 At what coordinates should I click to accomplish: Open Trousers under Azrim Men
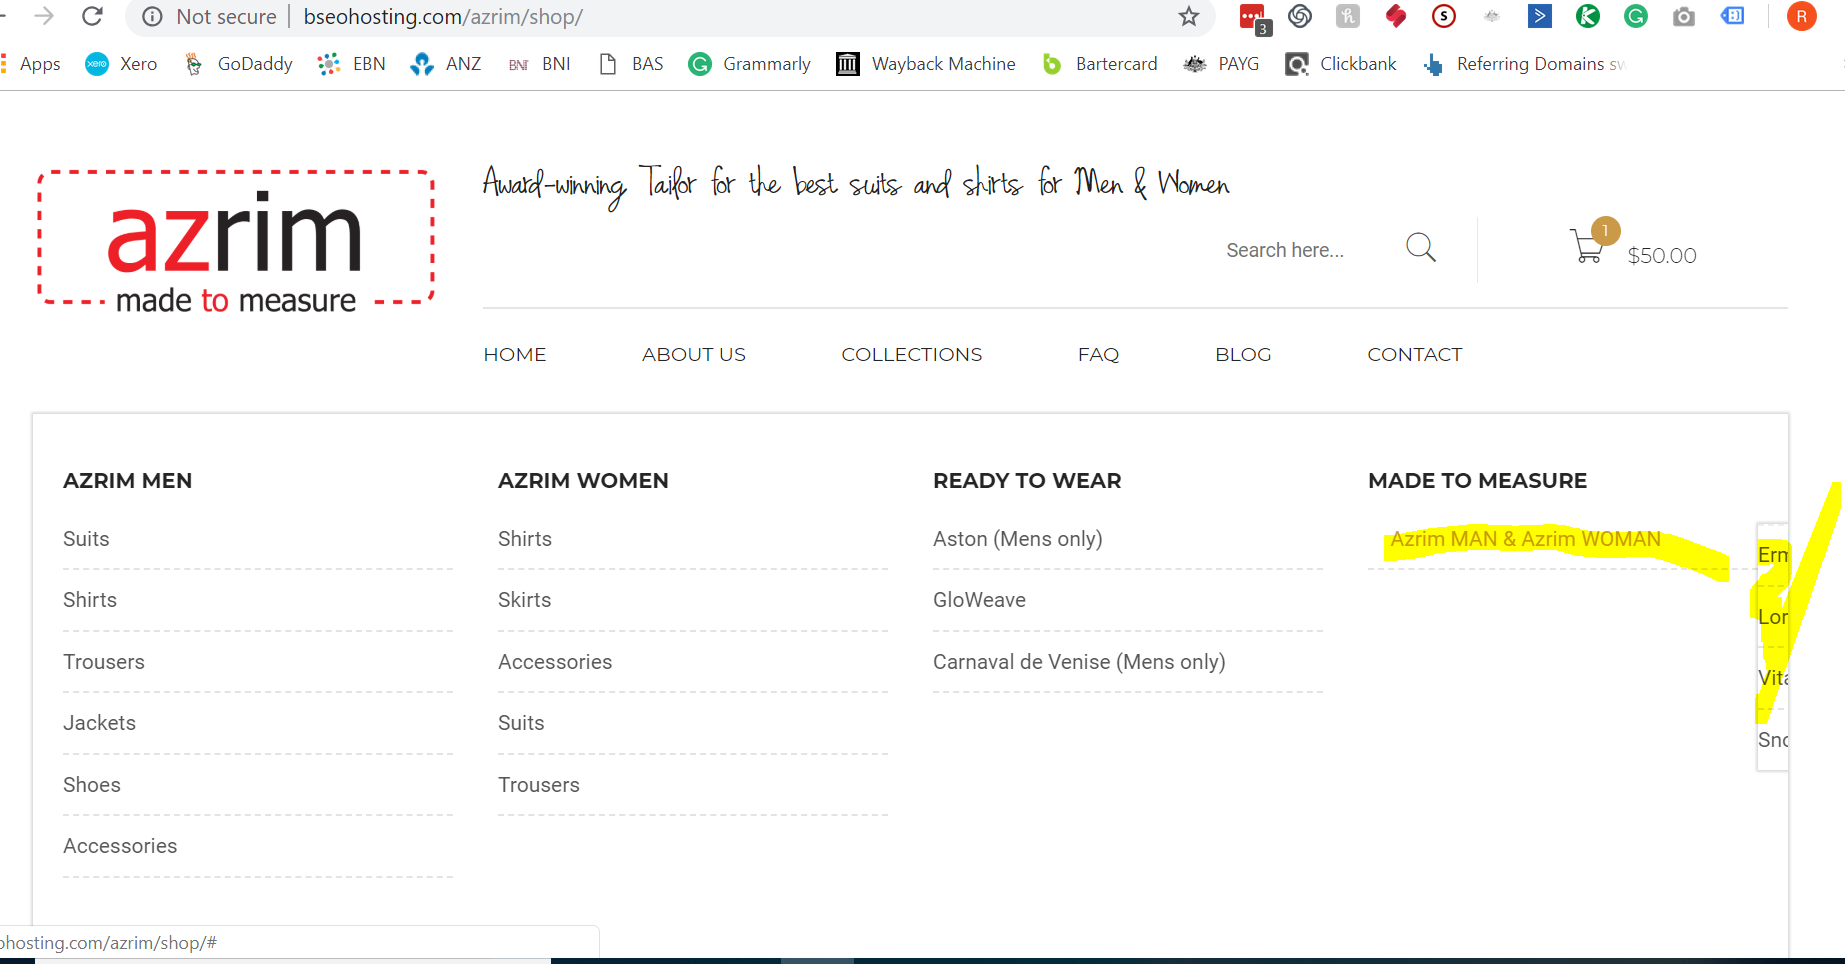(x=104, y=662)
